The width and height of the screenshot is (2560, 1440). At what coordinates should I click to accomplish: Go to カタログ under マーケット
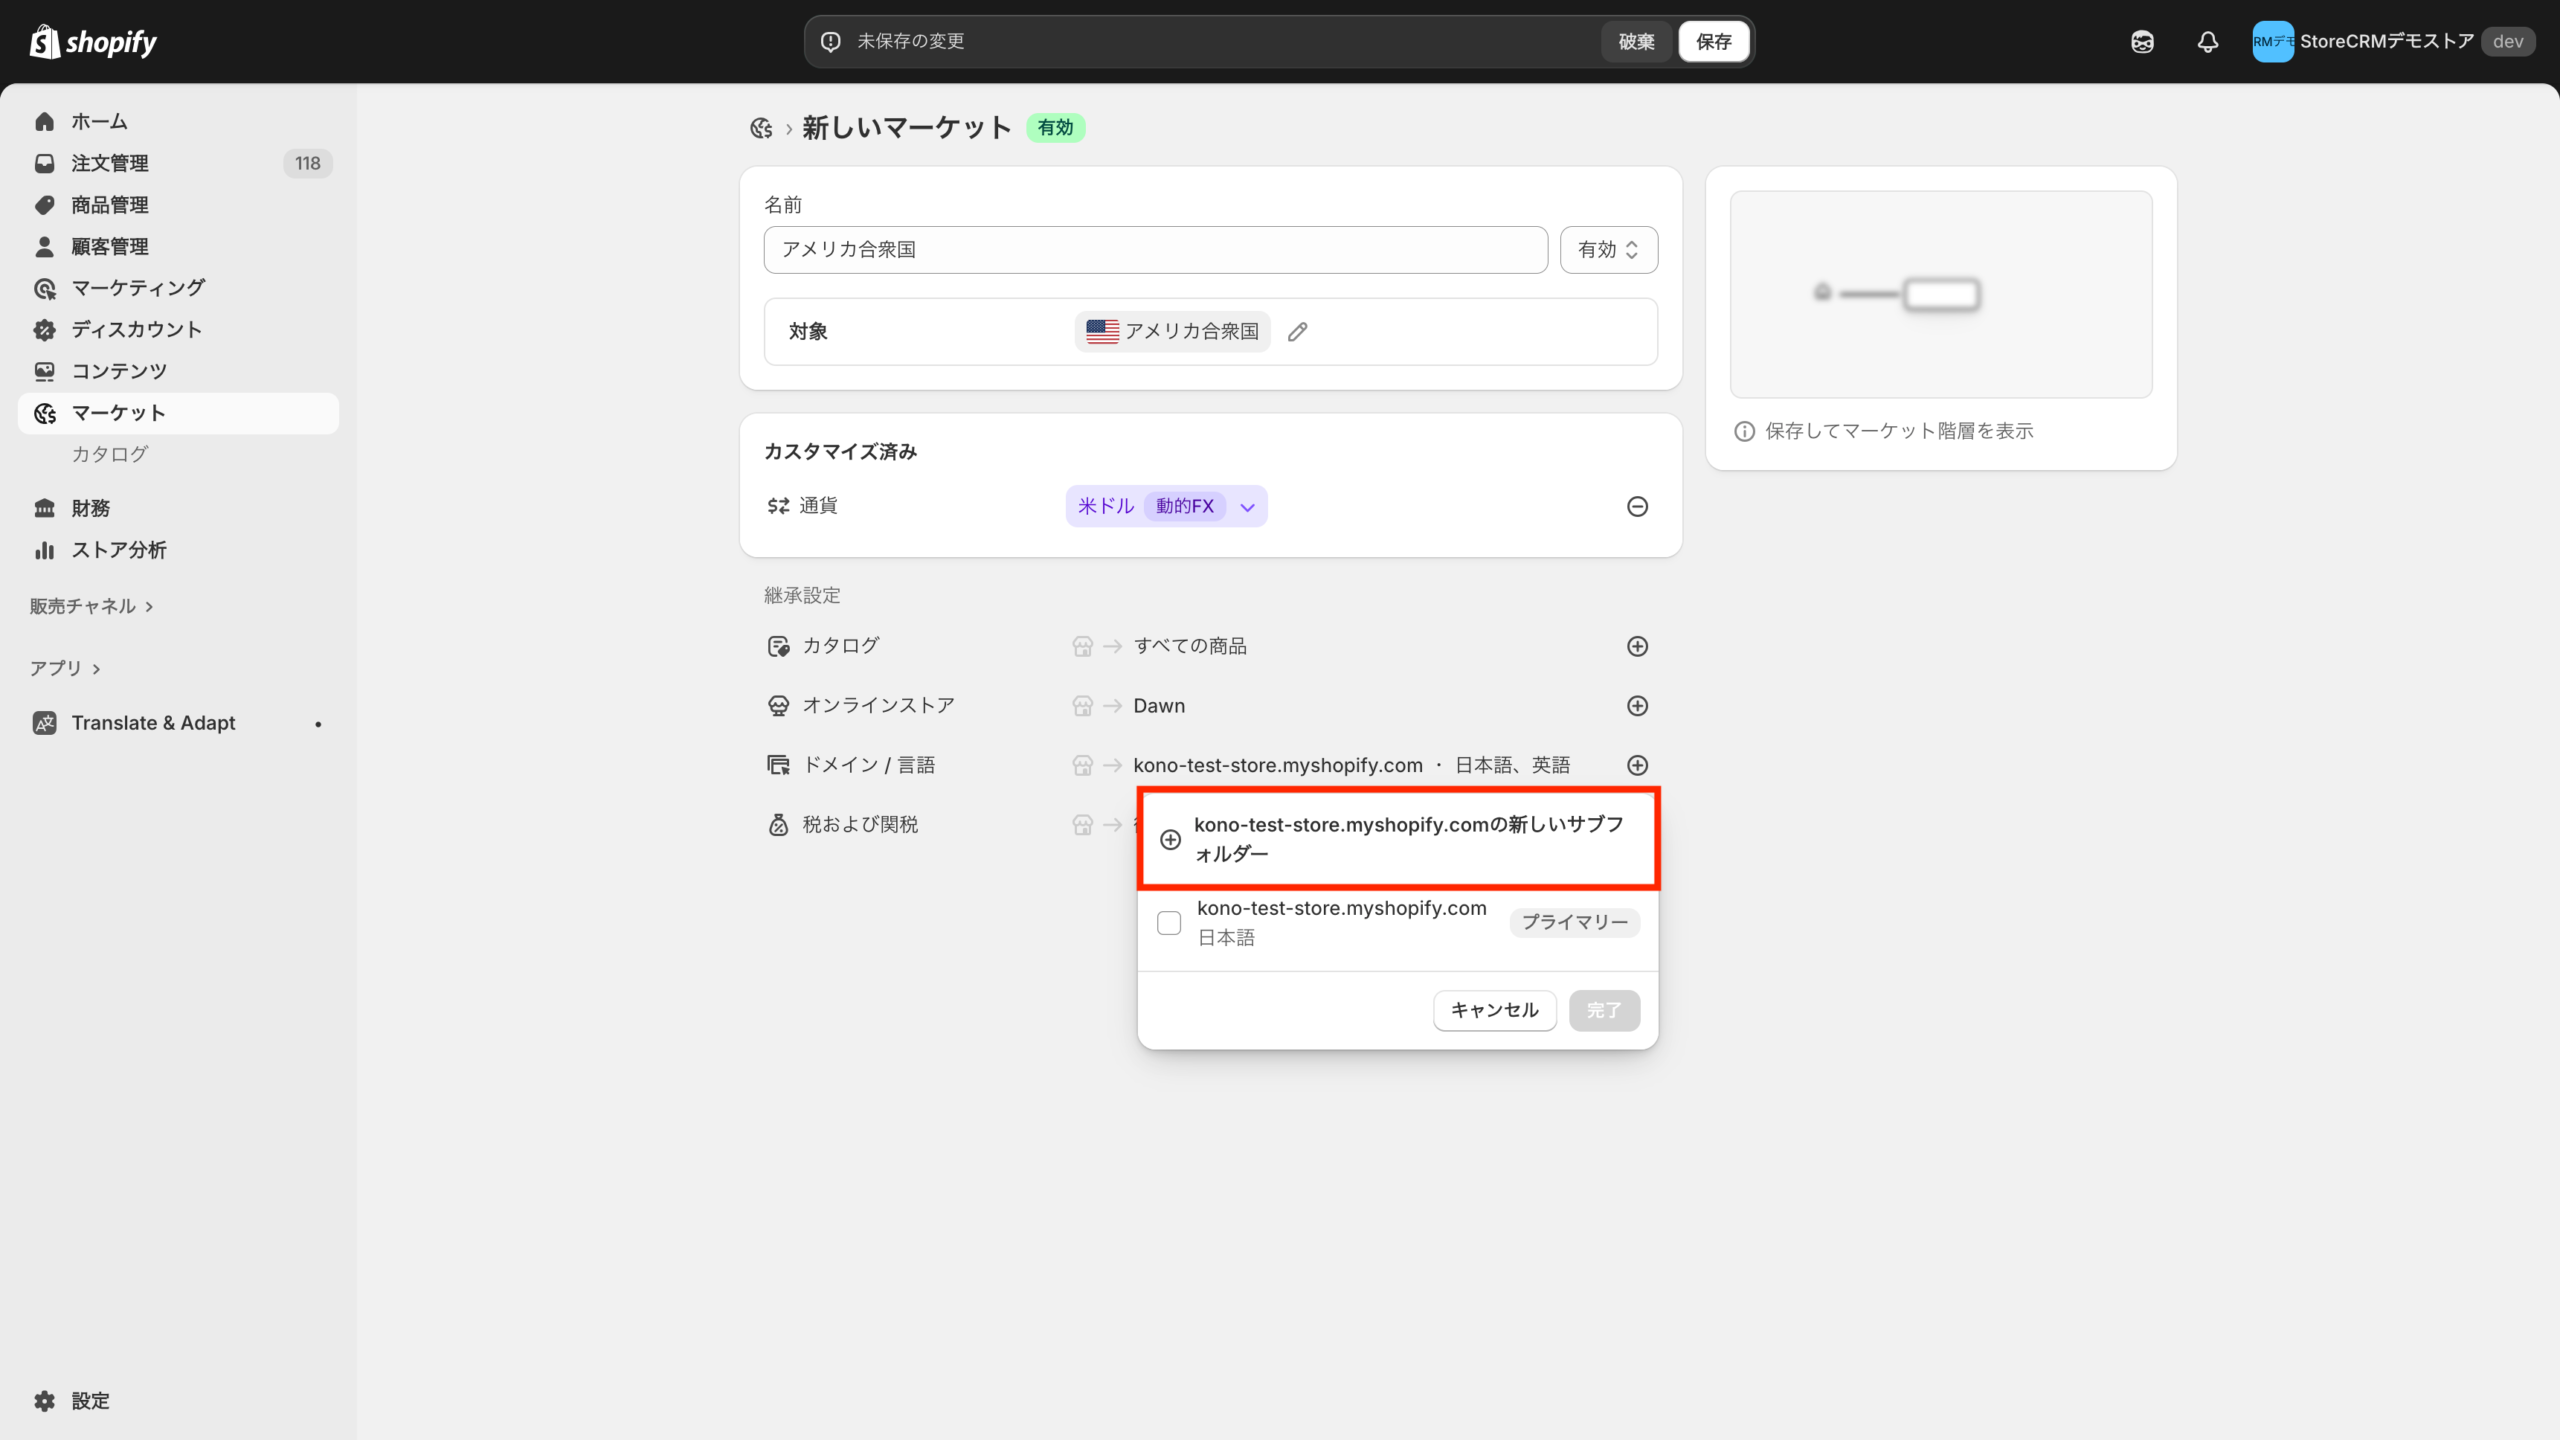point(110,454)
